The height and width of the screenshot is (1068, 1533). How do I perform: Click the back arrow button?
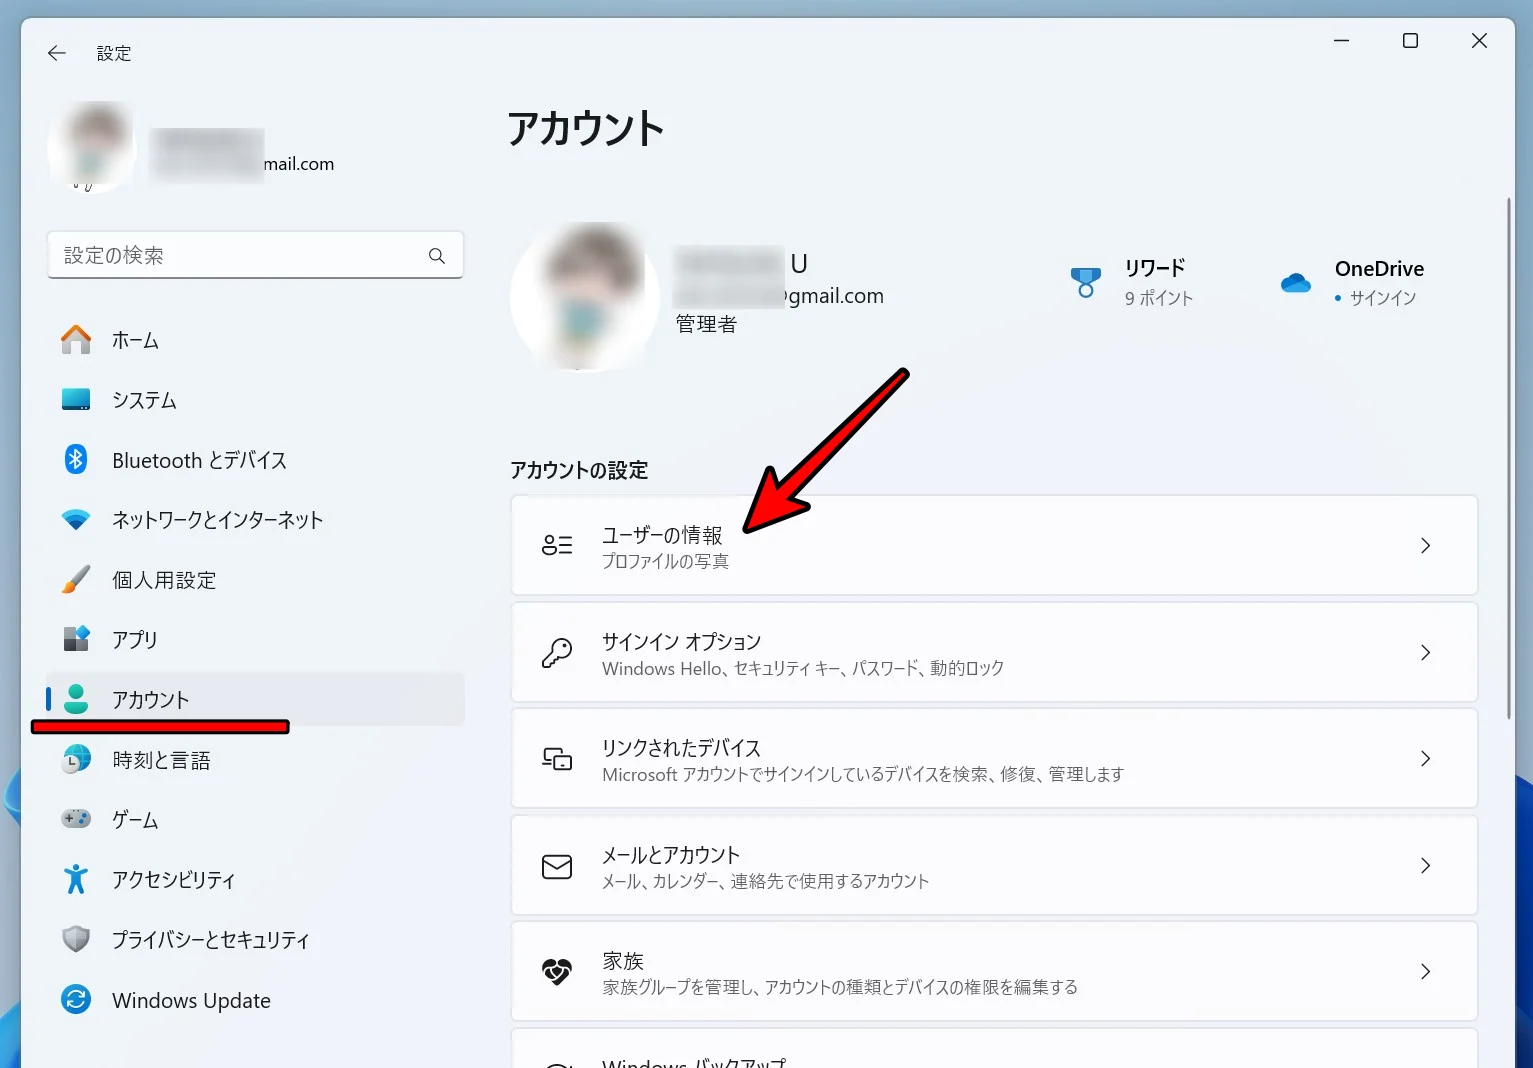pos(56,52)
